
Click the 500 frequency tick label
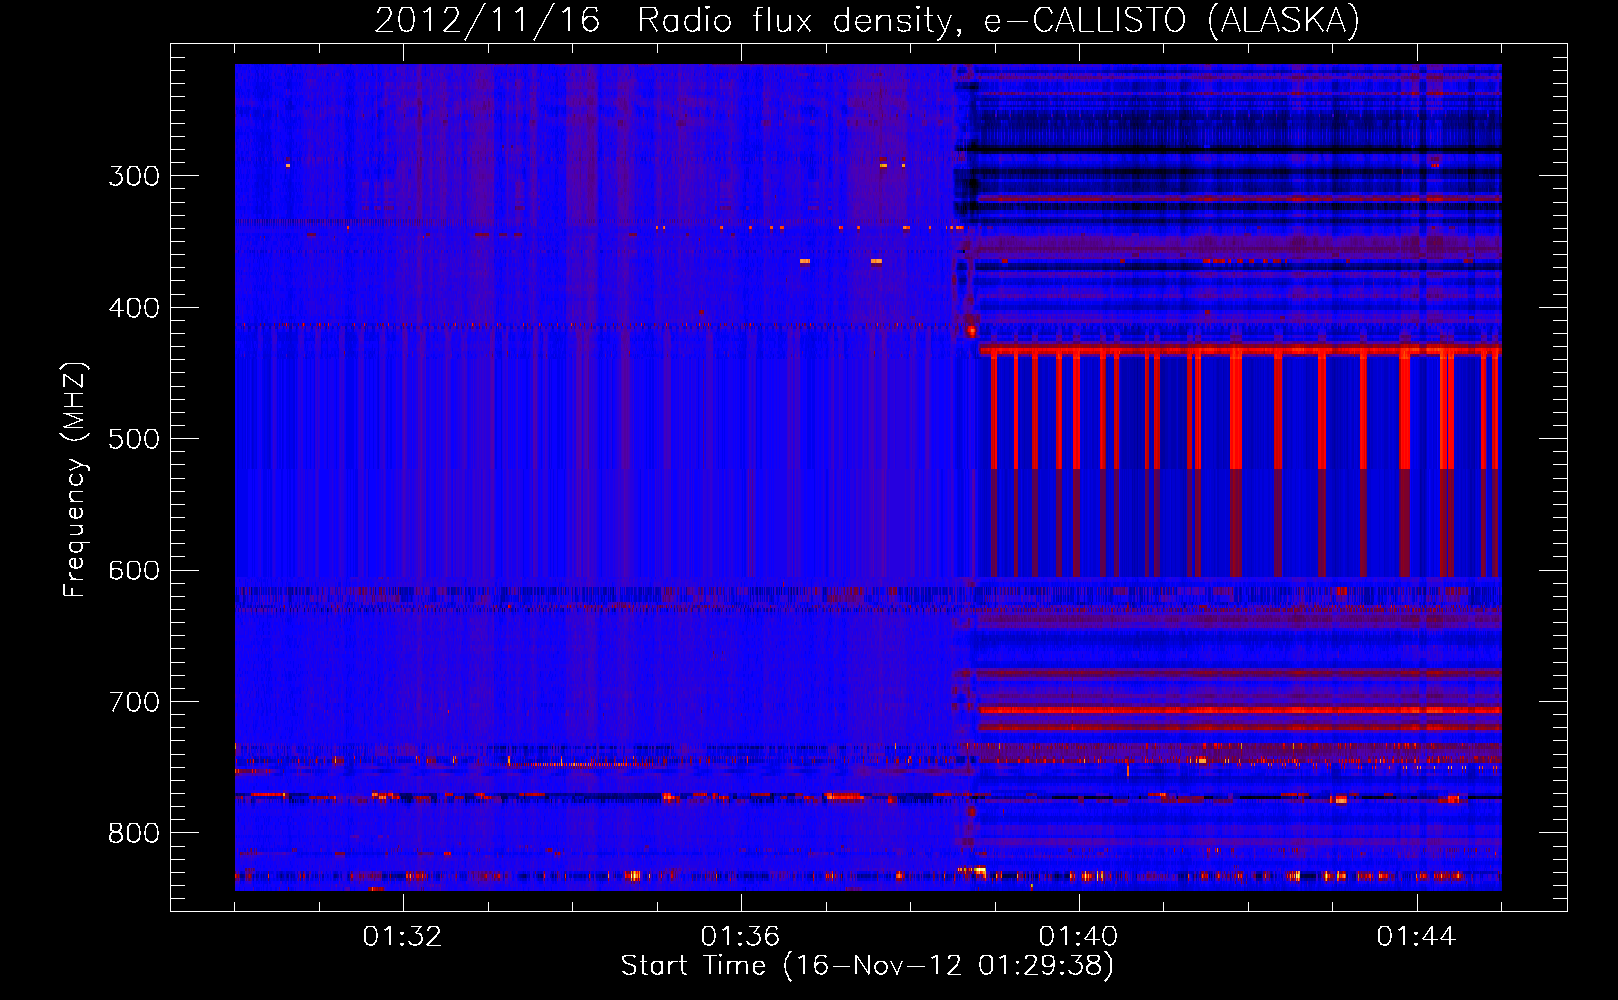click(x=134, y=439)
